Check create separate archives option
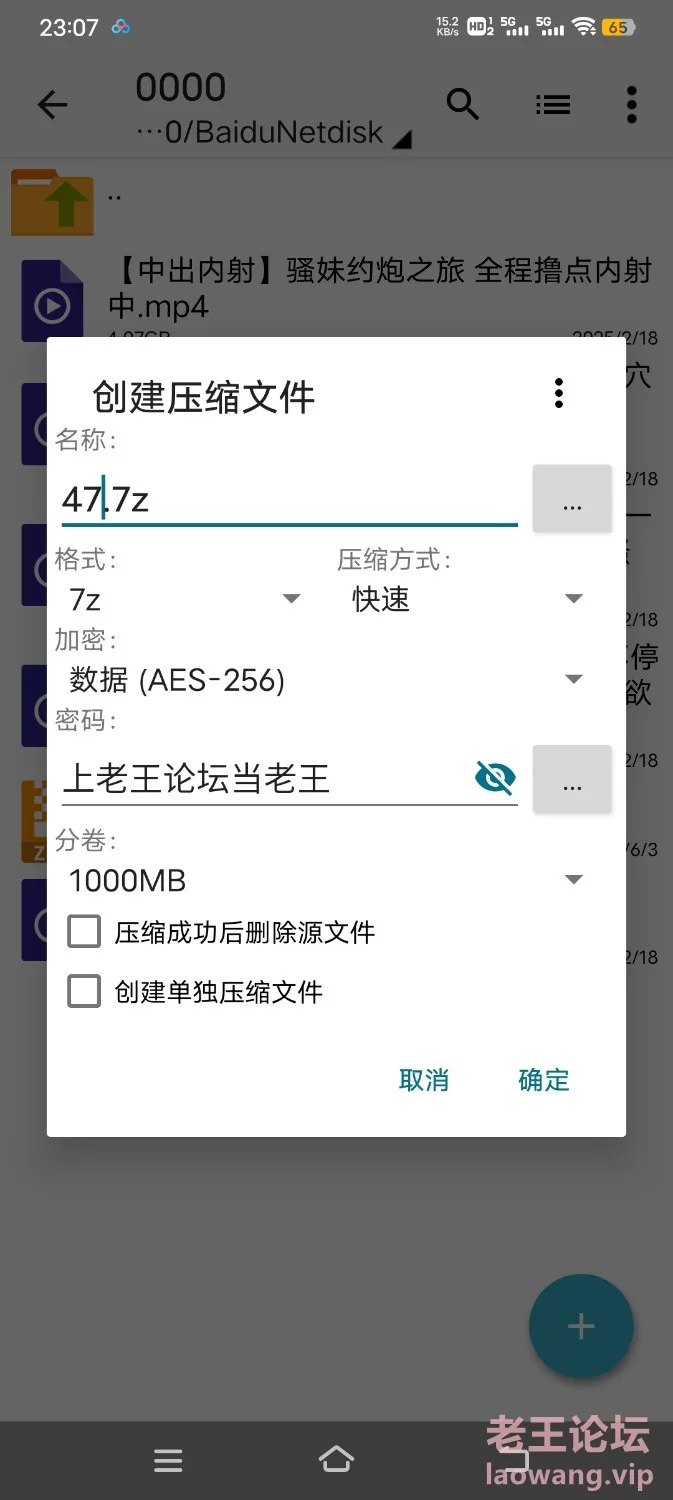The image size is (673, 1500). pyautogui.click(x=84, y=992)
